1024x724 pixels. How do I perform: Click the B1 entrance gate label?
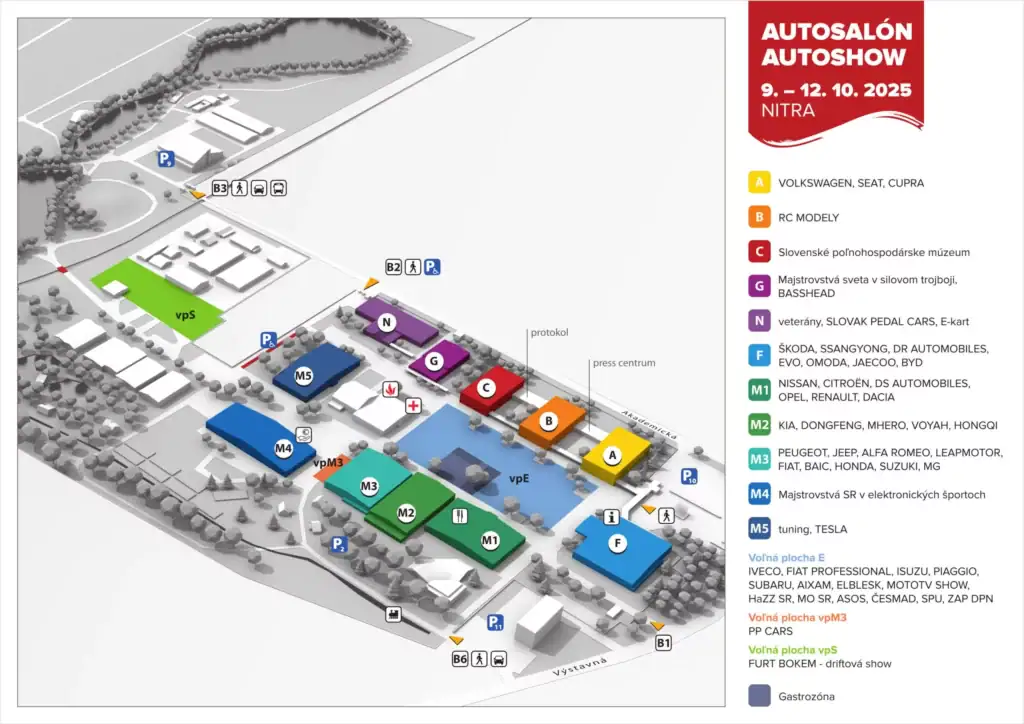click(663, 643)
